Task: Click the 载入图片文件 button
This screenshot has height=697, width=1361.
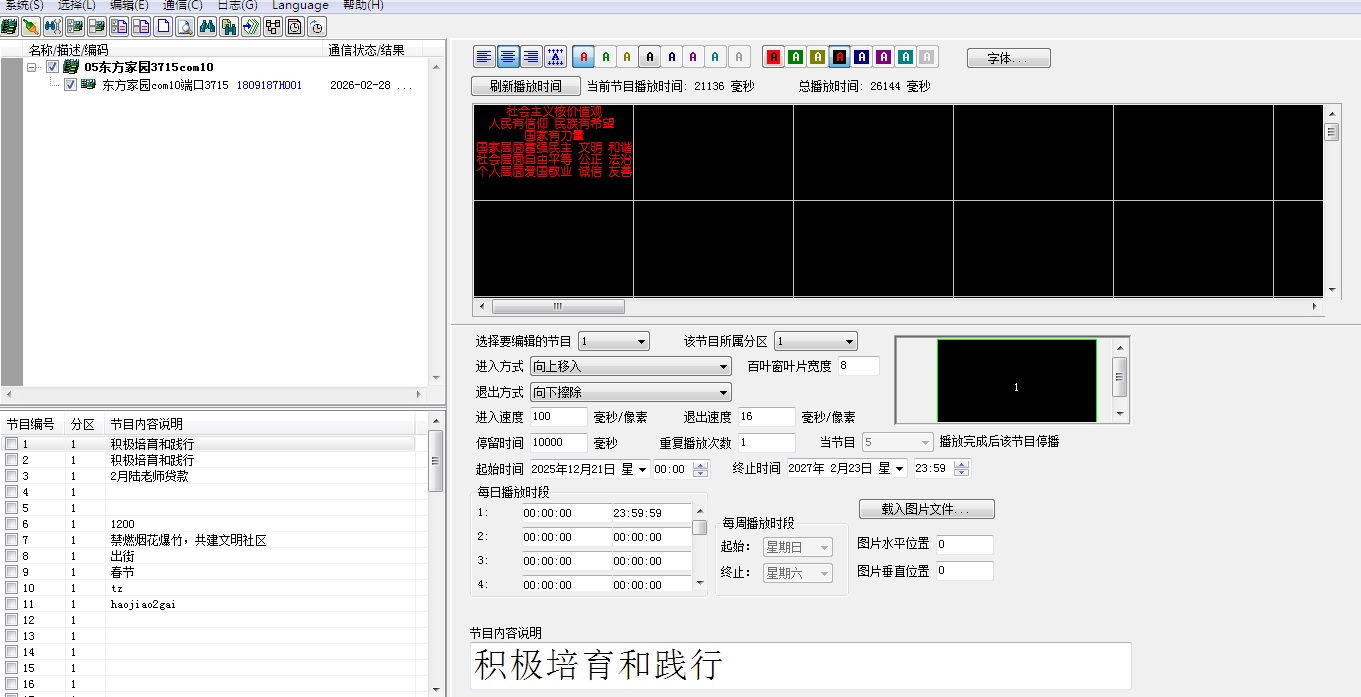Action: [x=926, y=510]
